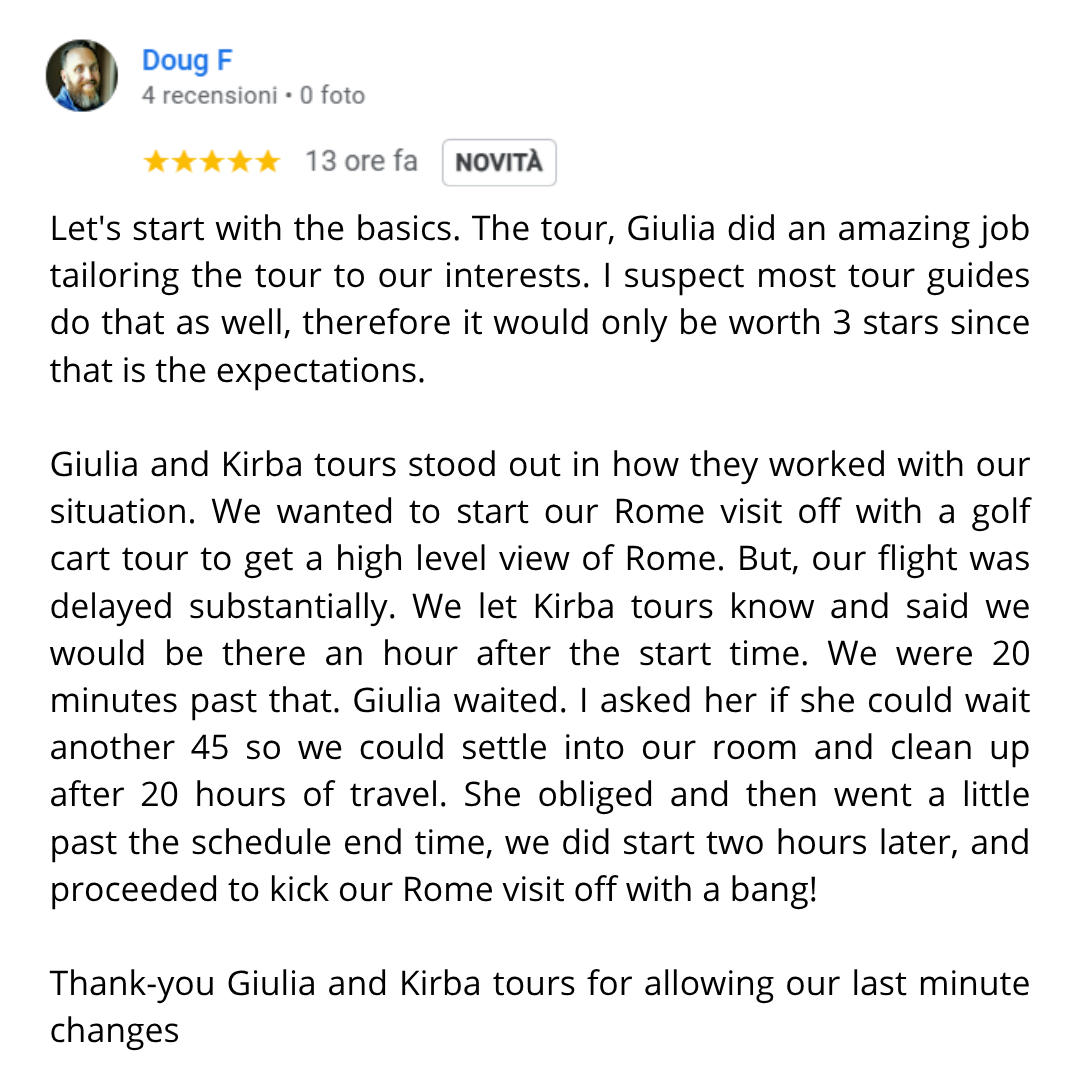Click the final word 'changes'
The width and height of the screenshot is (1080, 1080).
tap(114, 1032)
